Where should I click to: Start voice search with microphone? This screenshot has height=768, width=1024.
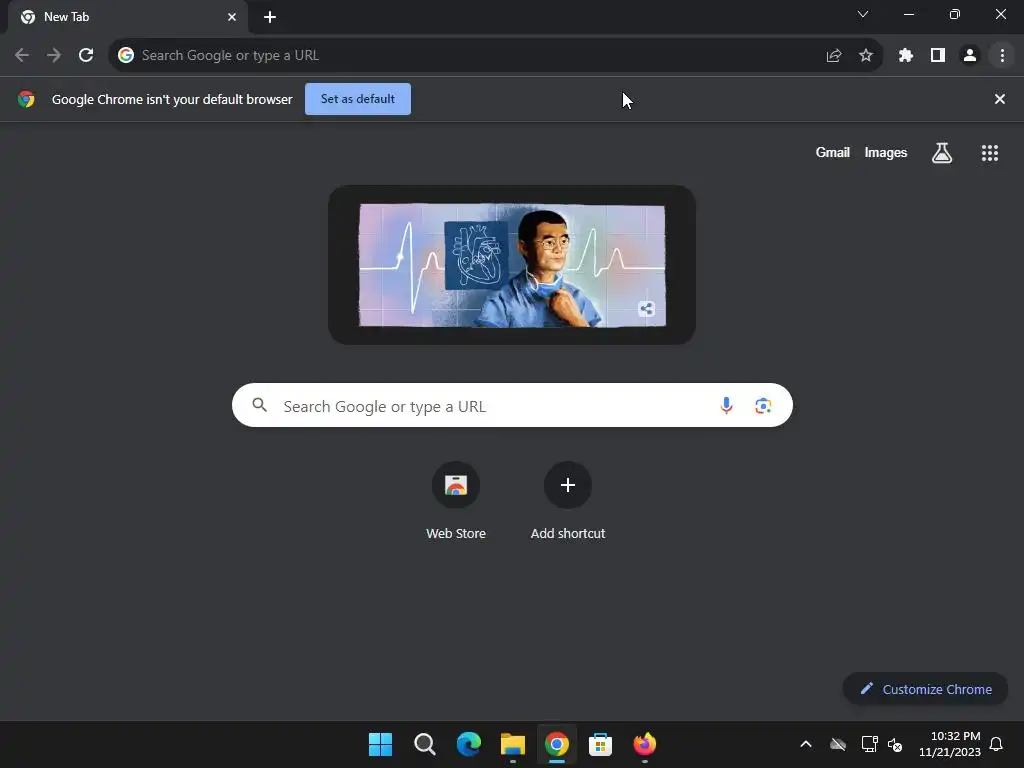point(726,406)
